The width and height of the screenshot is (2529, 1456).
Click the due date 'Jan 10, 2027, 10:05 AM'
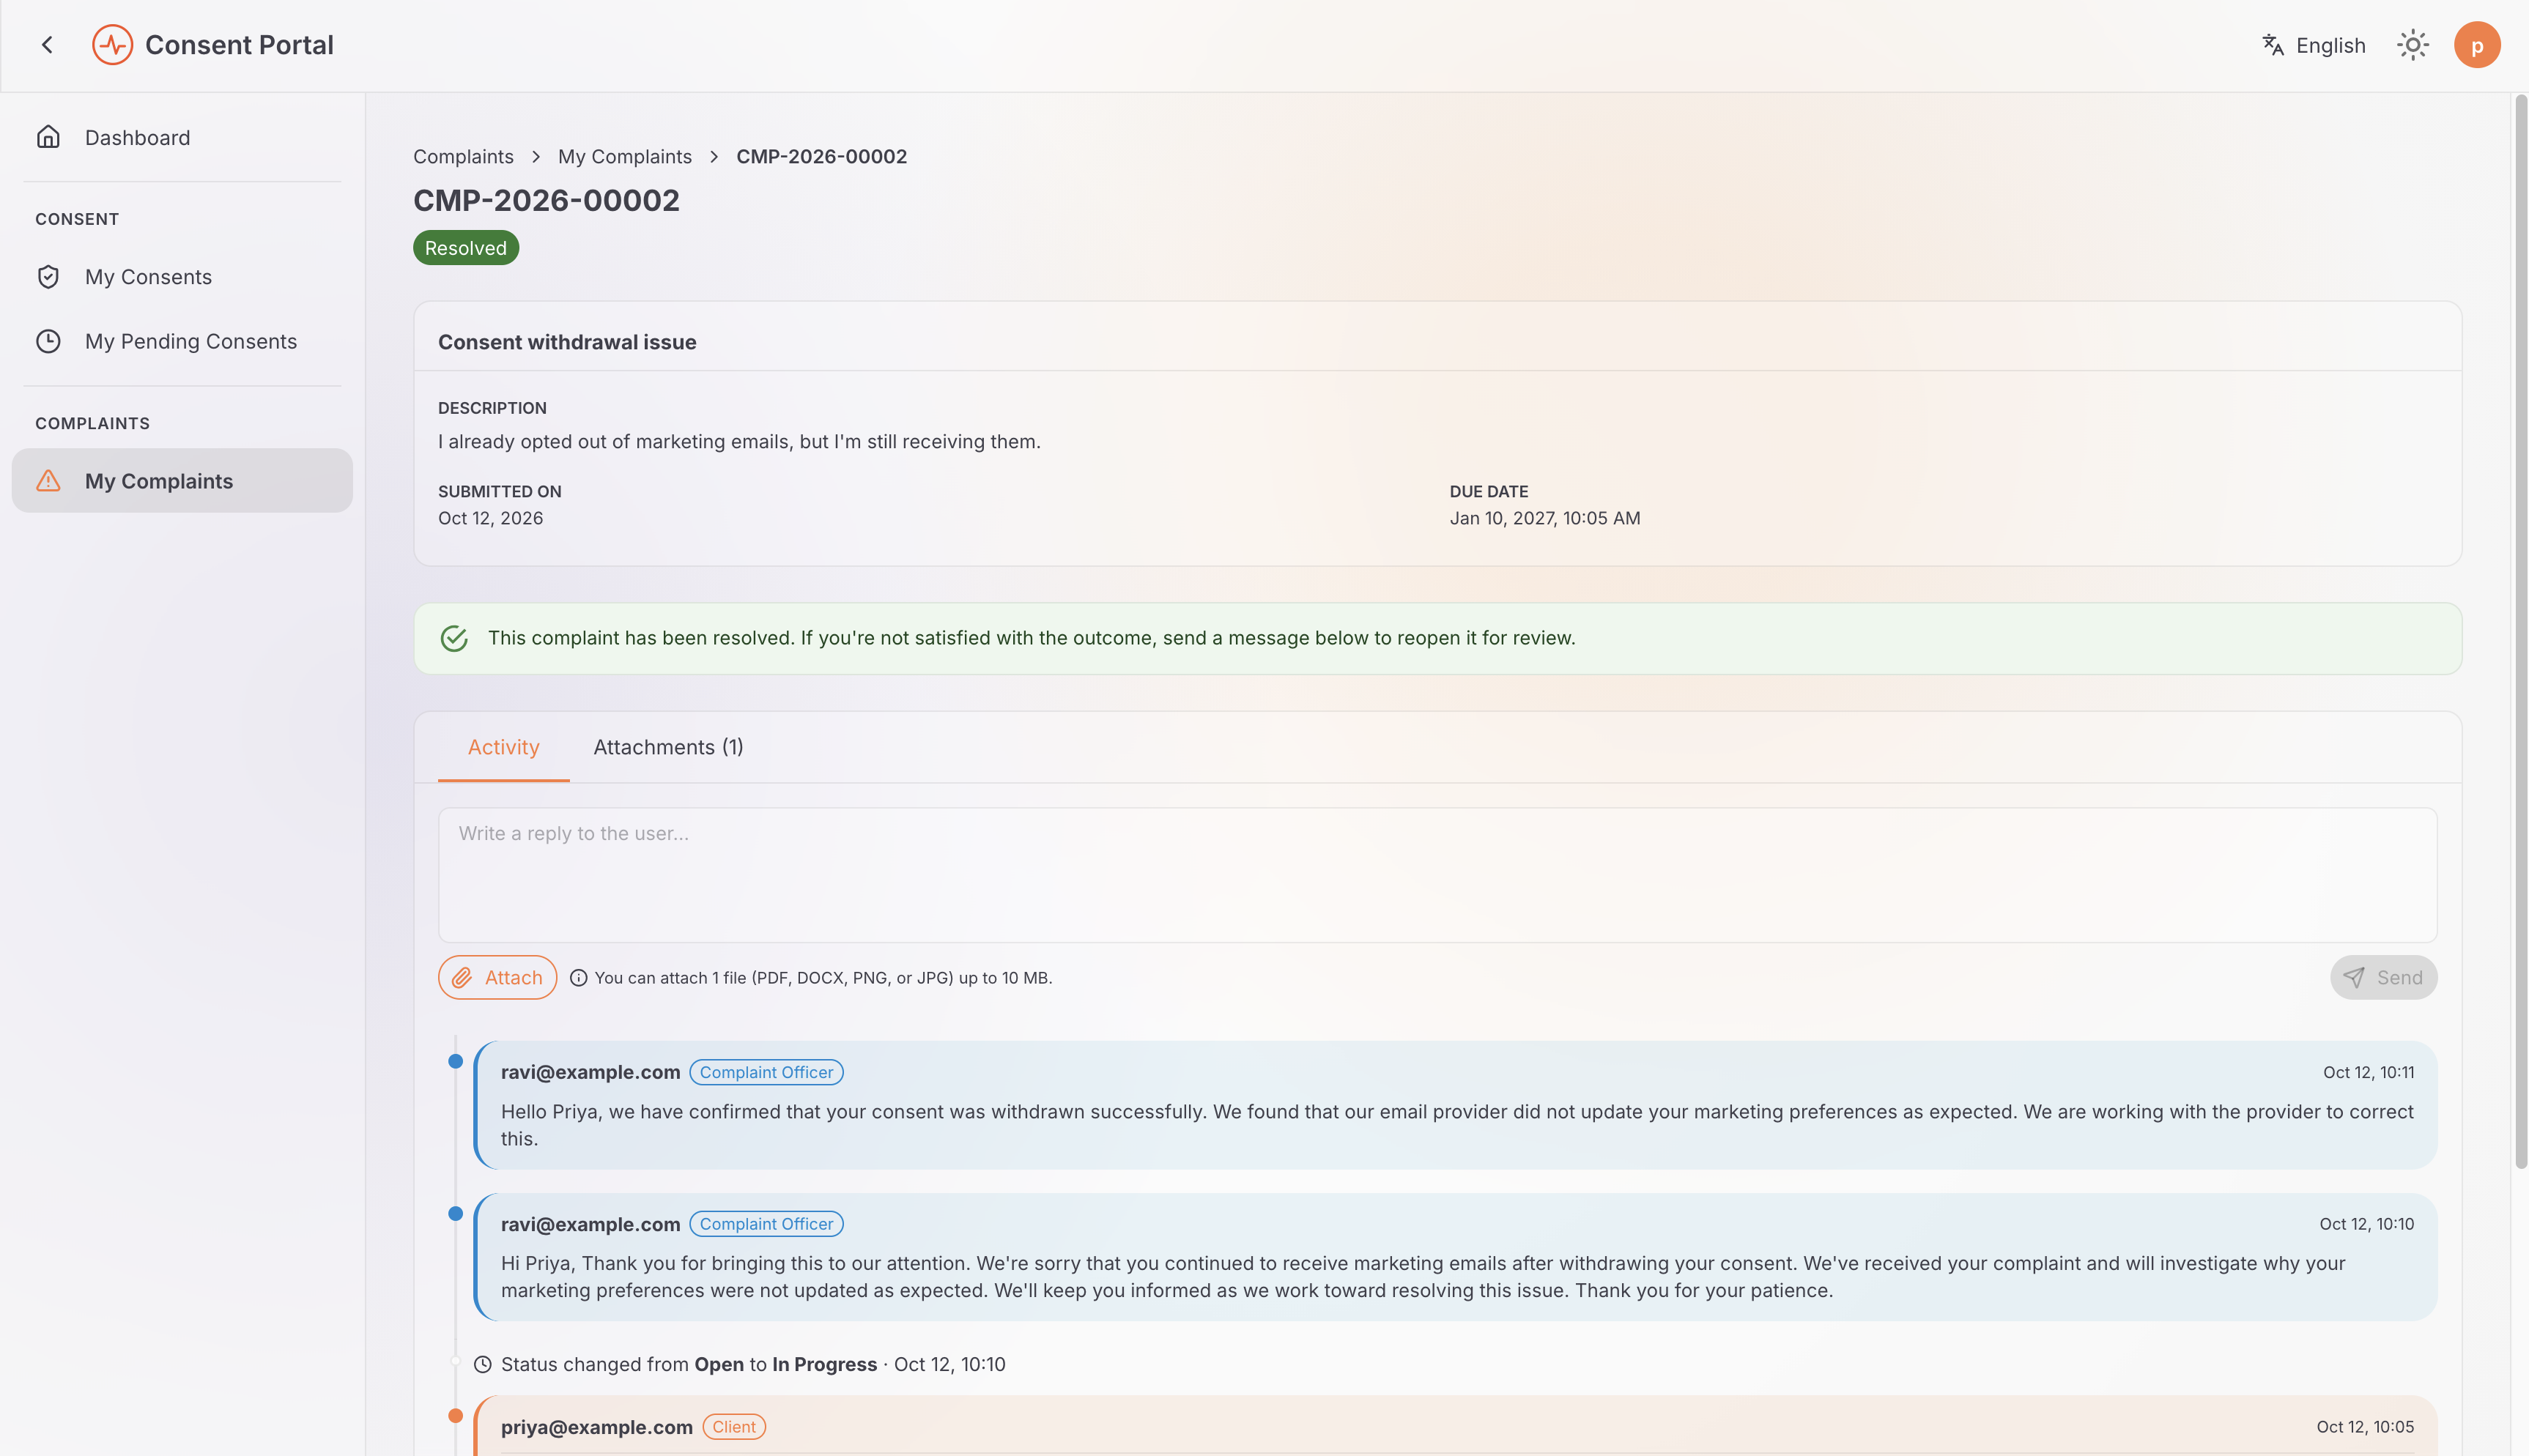(1545, 518)
